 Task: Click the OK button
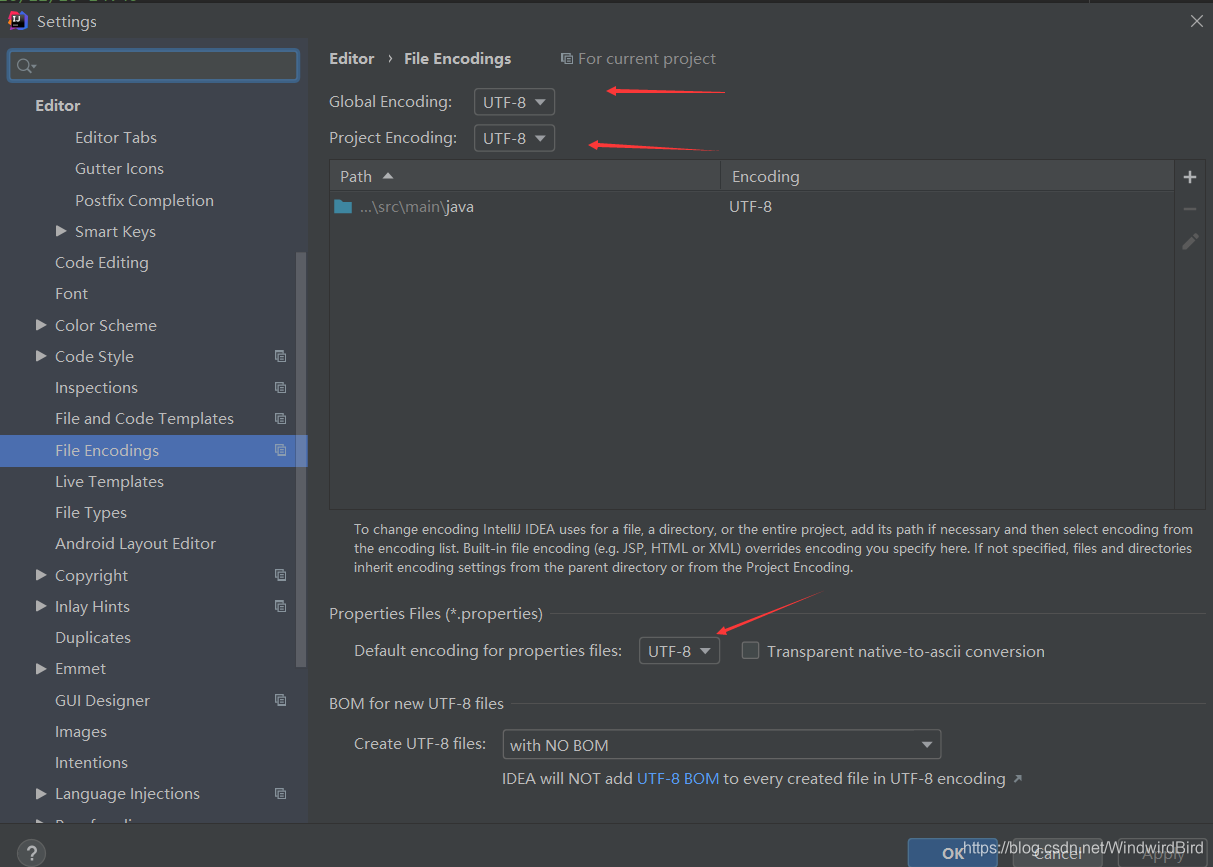pos(952,853)
